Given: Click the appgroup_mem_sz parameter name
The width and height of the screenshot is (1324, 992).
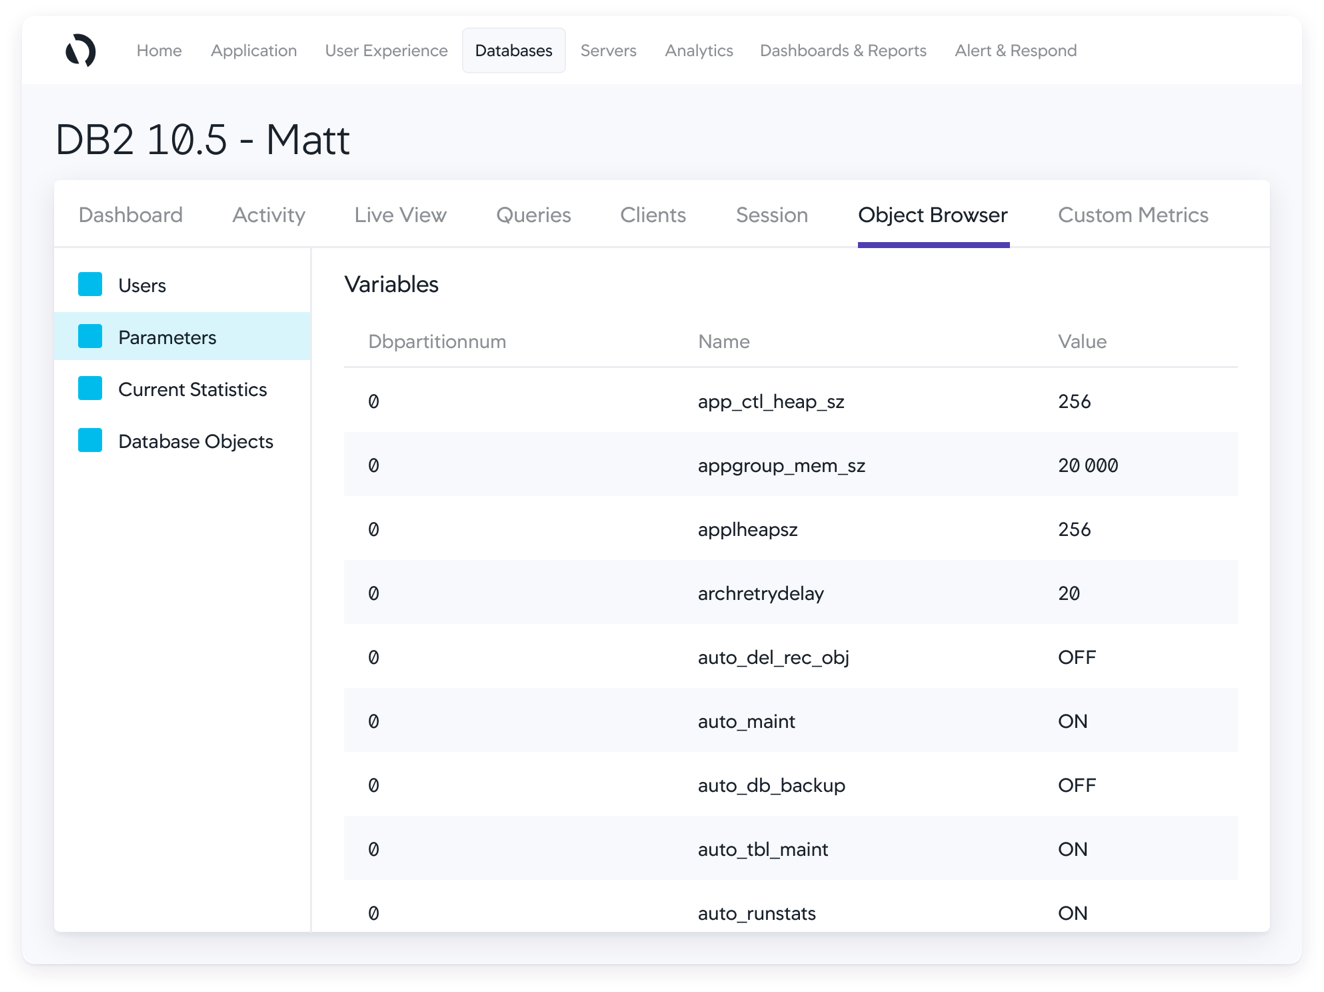Looking at the screenshot, I should [781, 465].
